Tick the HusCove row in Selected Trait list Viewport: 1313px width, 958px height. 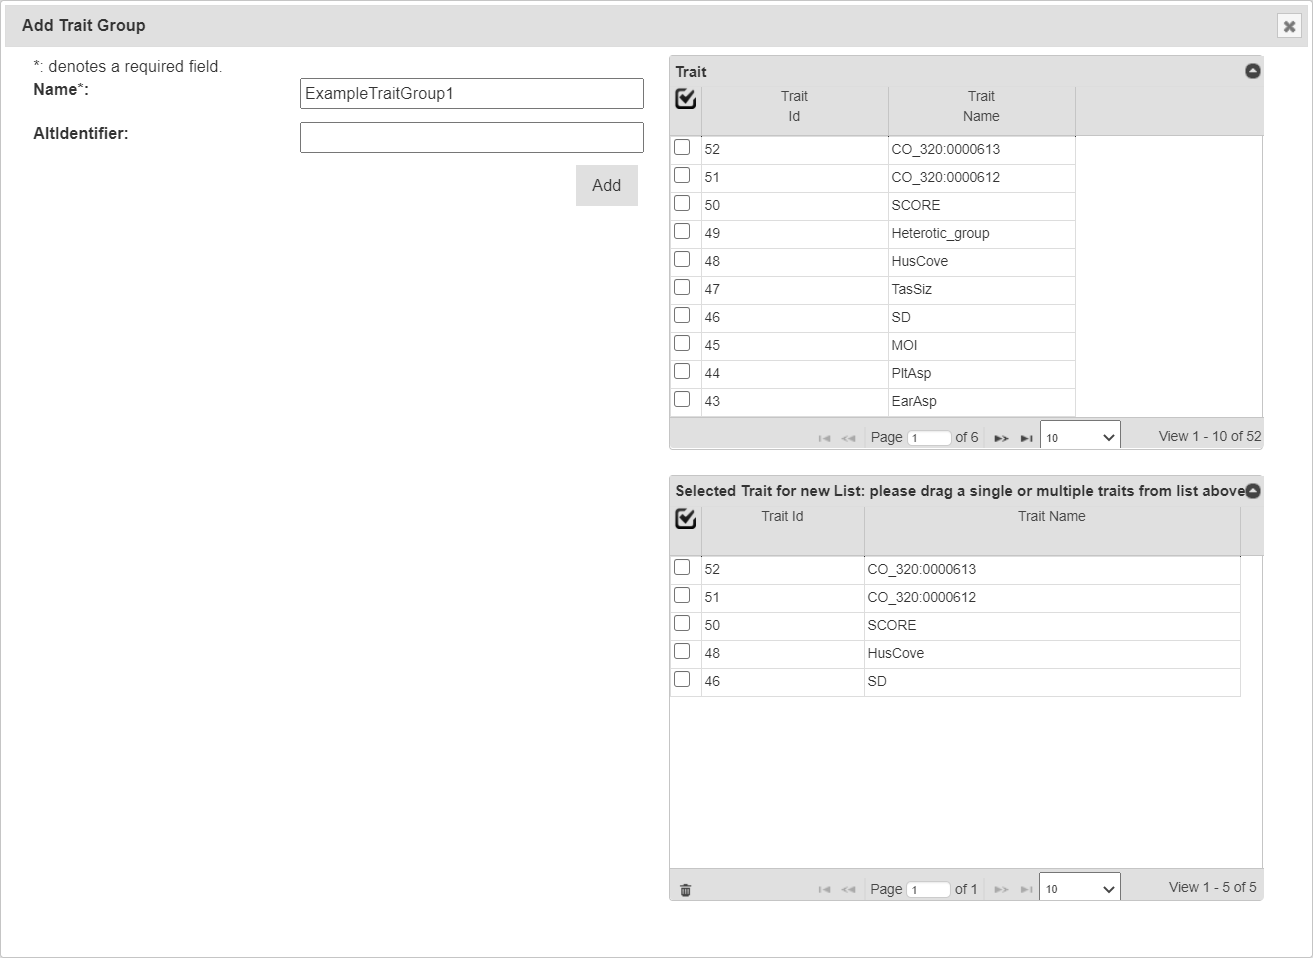682,651
